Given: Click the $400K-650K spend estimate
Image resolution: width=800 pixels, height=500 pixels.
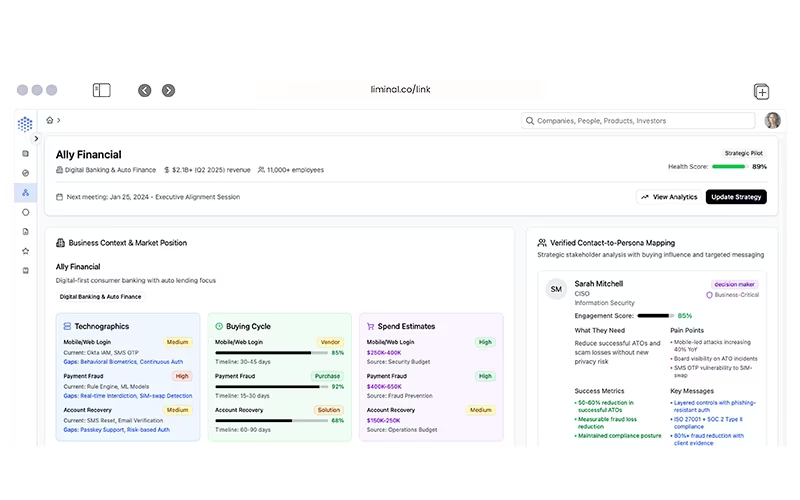Looking at the screenshot, I should [384, 387].
